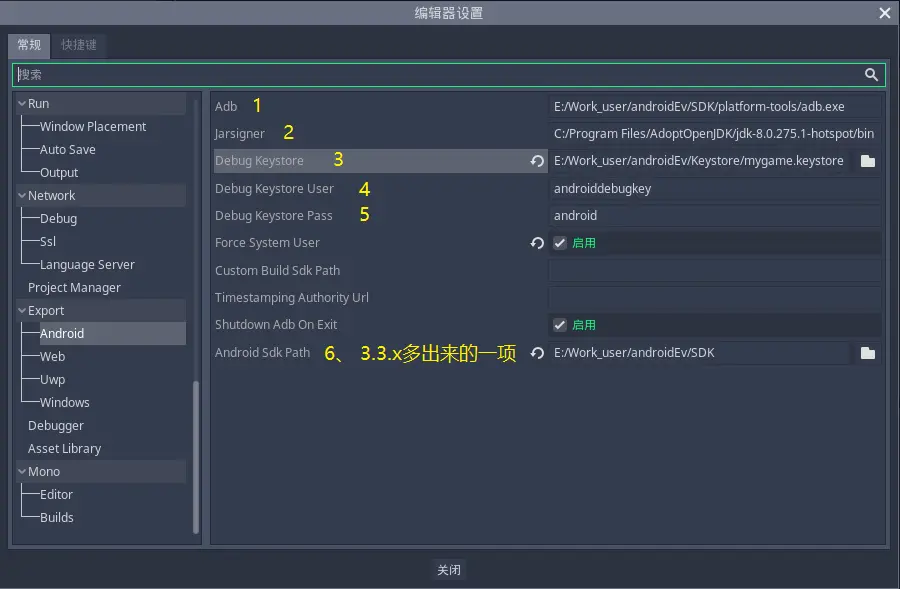Edit the Debug Keystore User field
Screen dimensions: 900x589
click(x=715, y=189)
